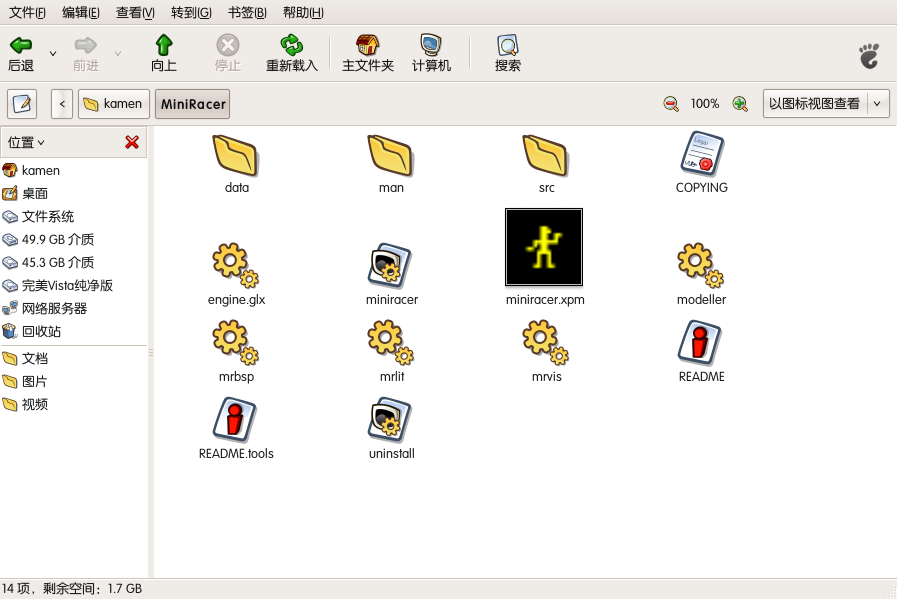The height and width of the screenshot is (599, 897).
Task: Select the README file icon
Action: (x=700, y=343)
